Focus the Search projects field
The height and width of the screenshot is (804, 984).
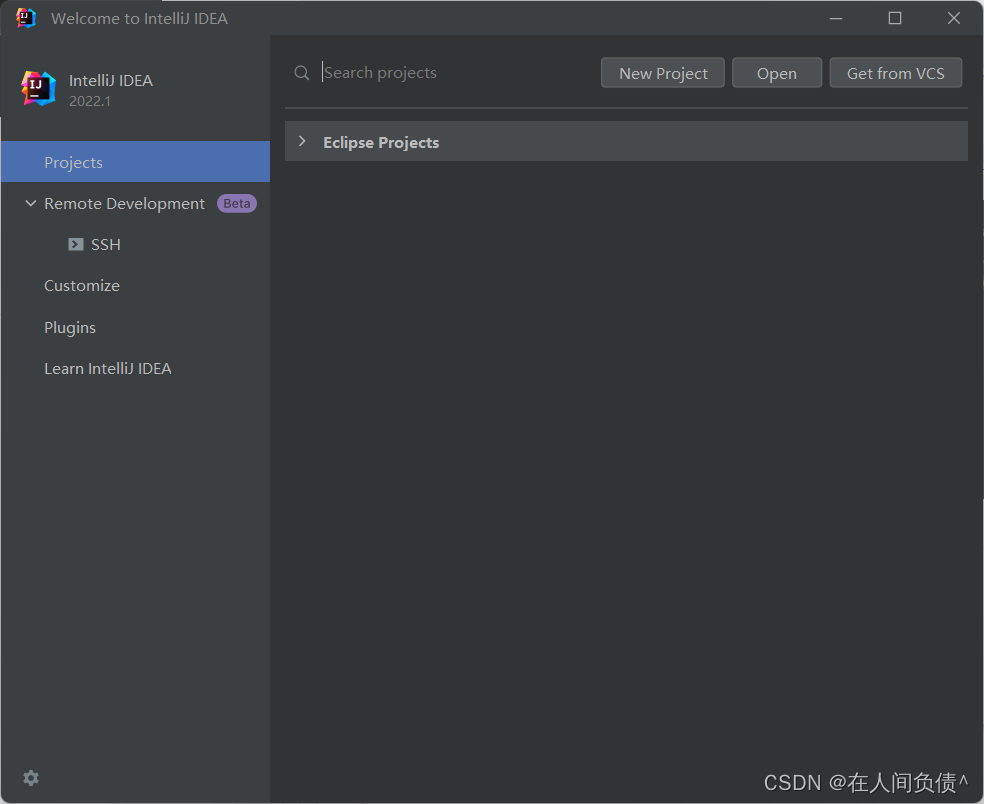point(455,73)
